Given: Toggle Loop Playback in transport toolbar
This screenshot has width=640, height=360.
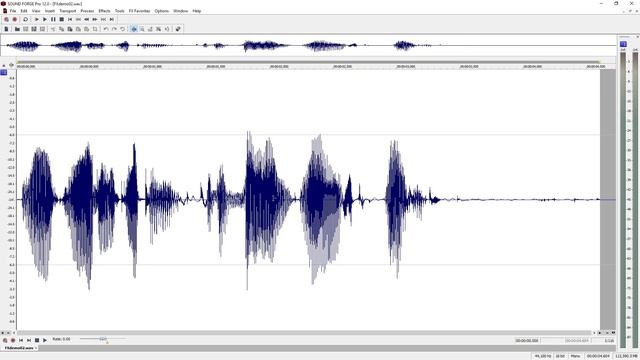Looking at the screenshot, I should tap(25, 19).
